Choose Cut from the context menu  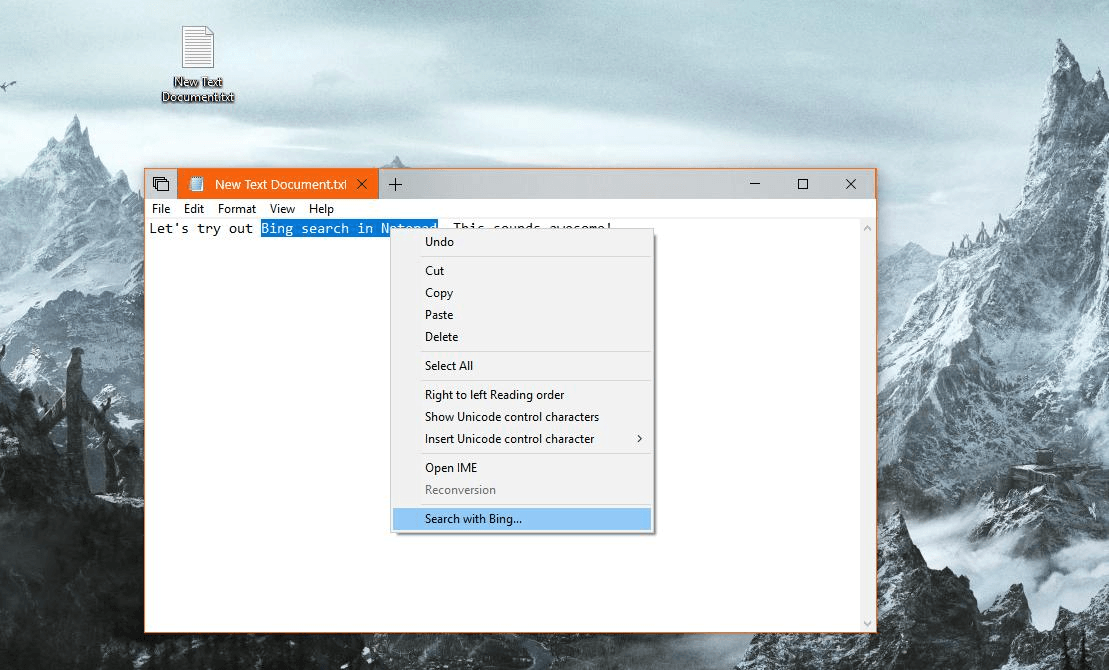(x=522, y=271)
